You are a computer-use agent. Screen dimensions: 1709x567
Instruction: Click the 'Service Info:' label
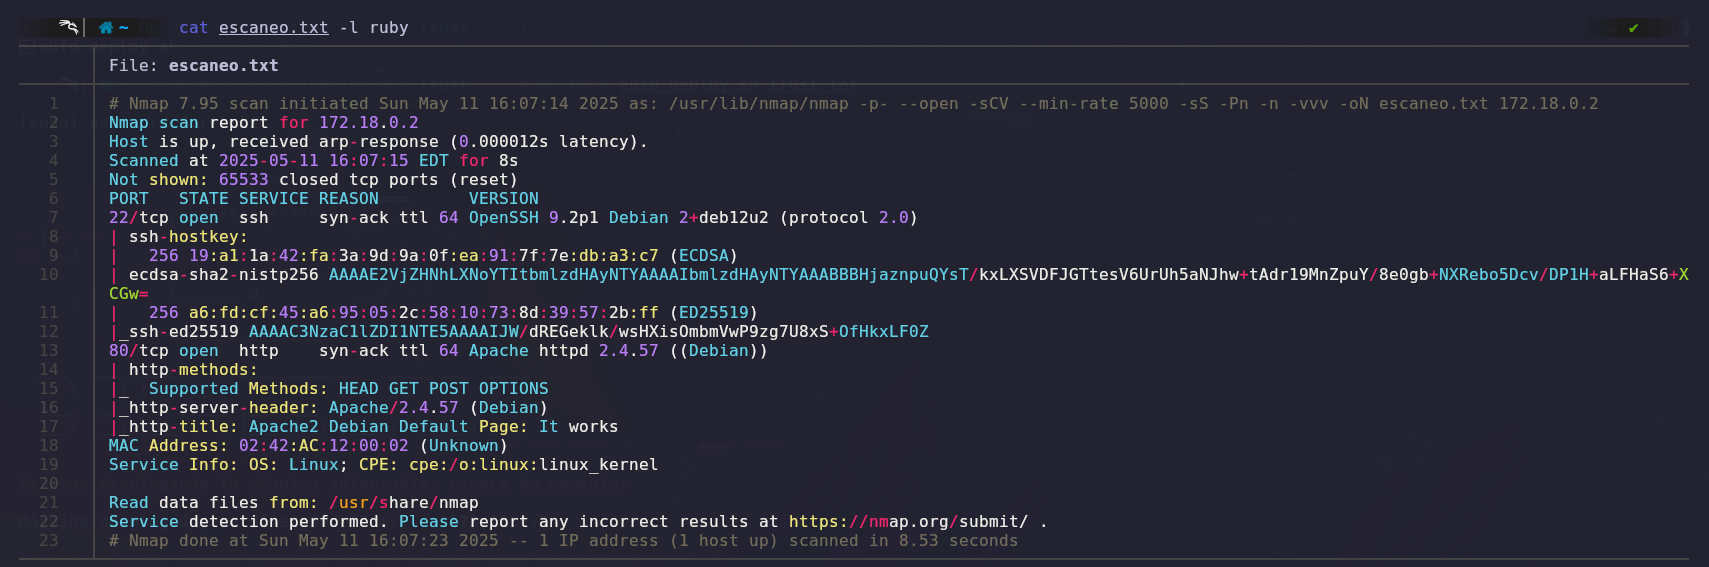point(174,465)
